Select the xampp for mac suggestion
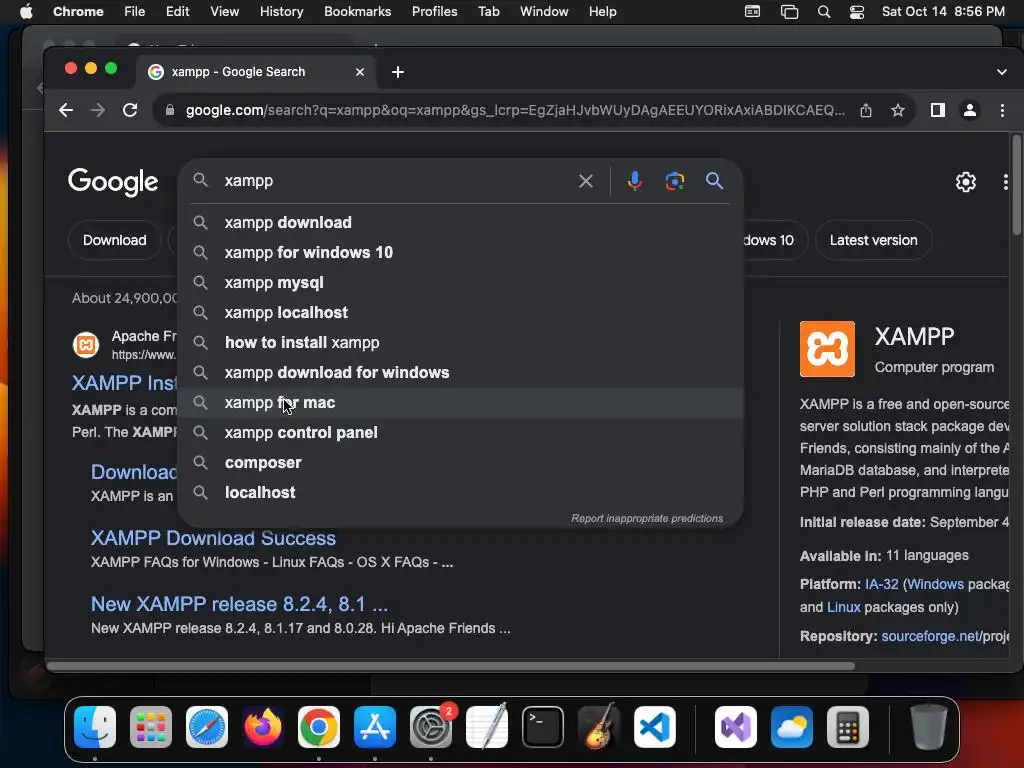Image resolution: width=1024 pixels, height=768 pixels. click(460, 403)
